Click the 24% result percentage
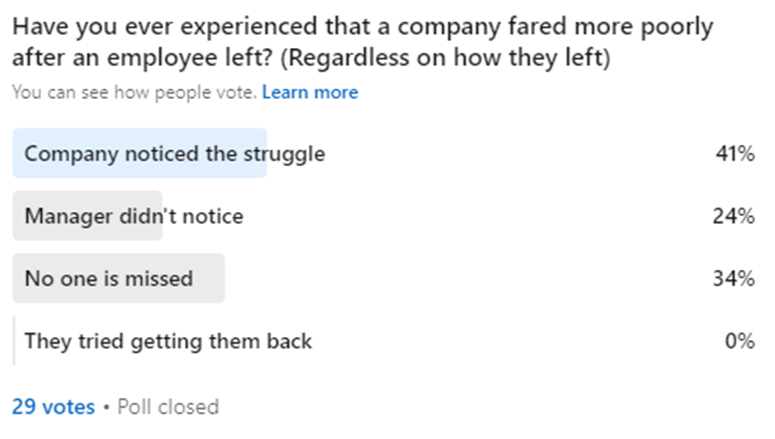This screenshot has height=439, width=775. tap(738, 216)
